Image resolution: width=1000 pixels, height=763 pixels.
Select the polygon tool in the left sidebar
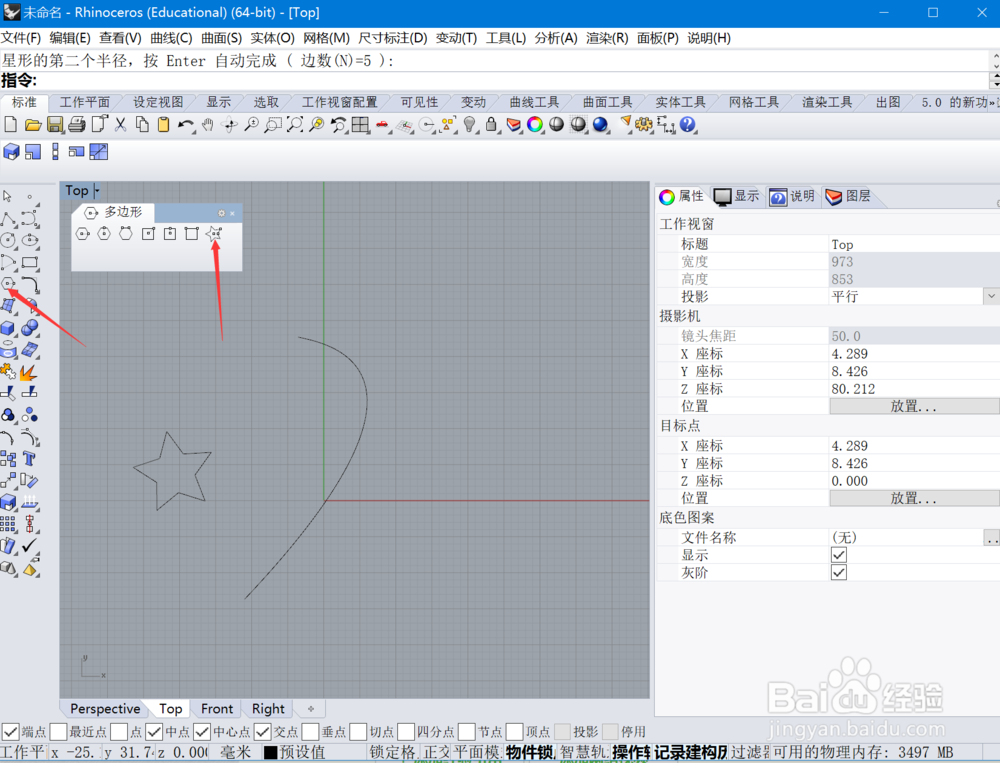pyautogui.click(x=8, y=284)
